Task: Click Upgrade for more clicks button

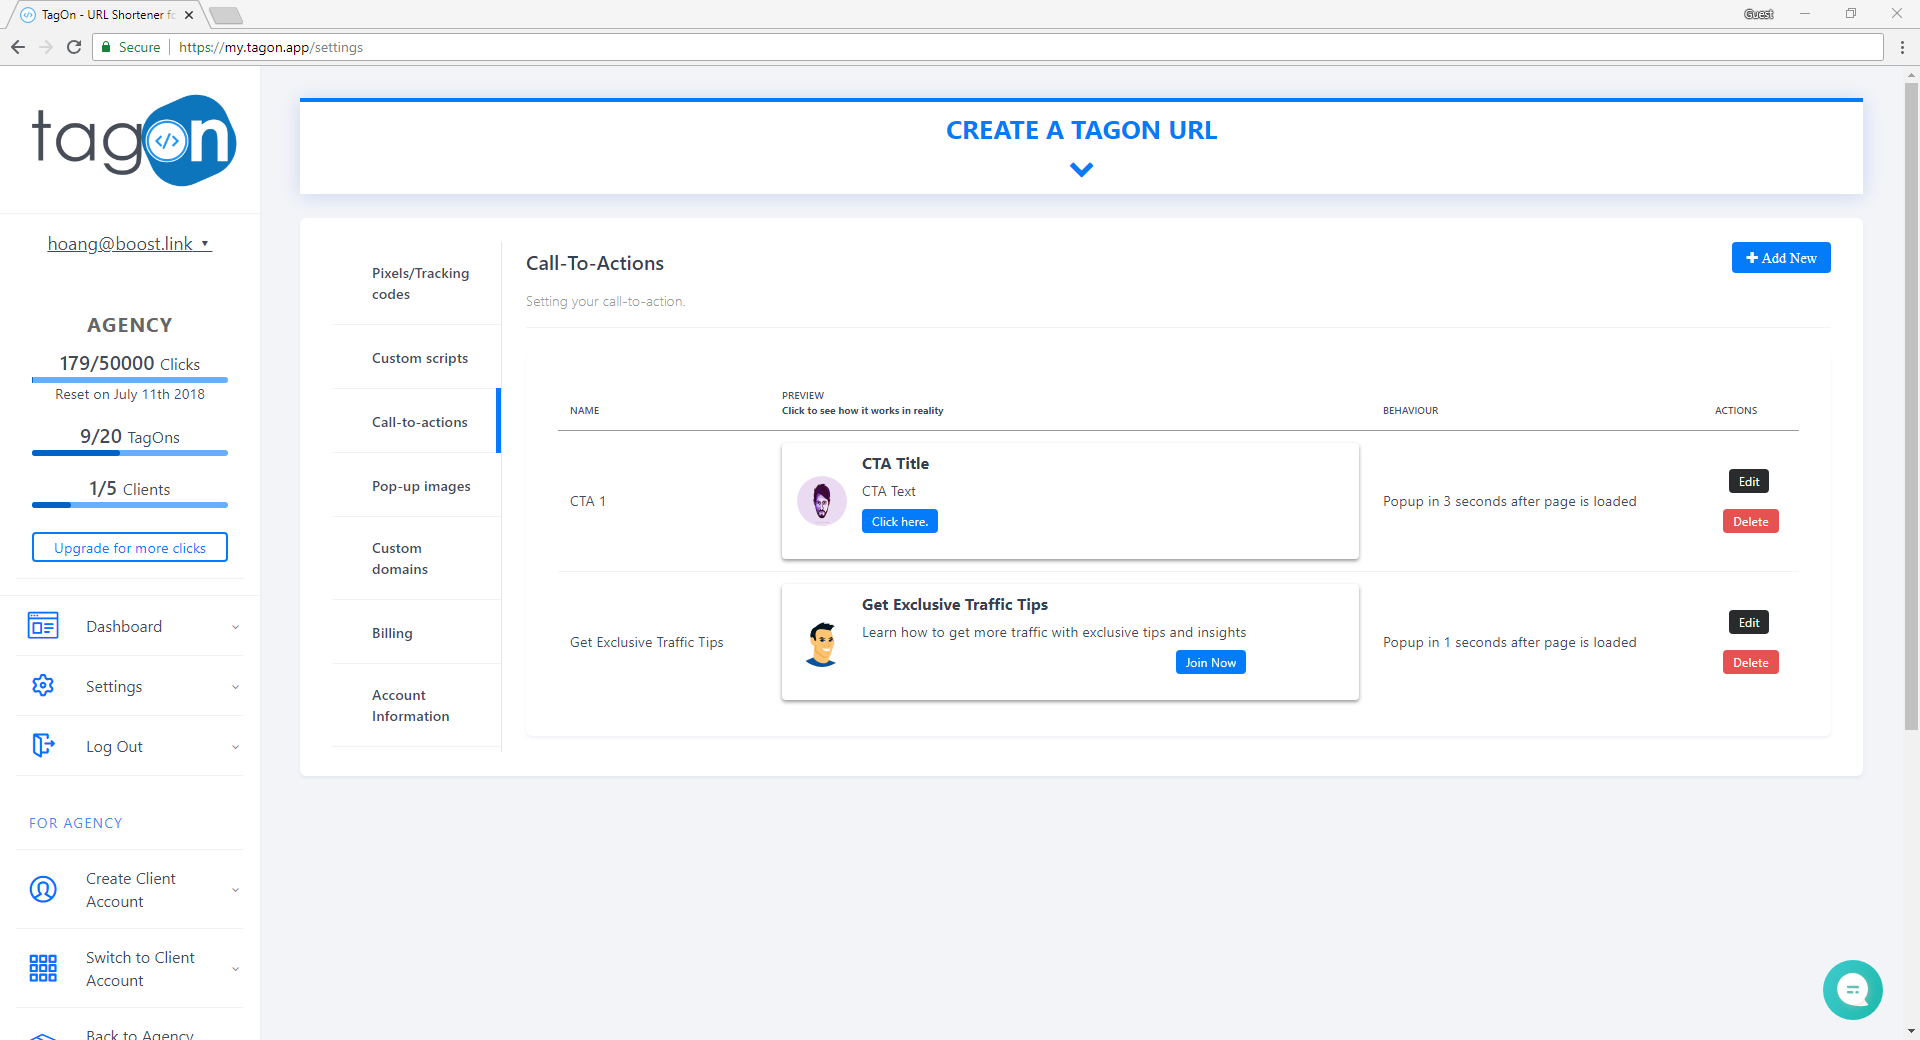Action: click(x=130, y=547)
